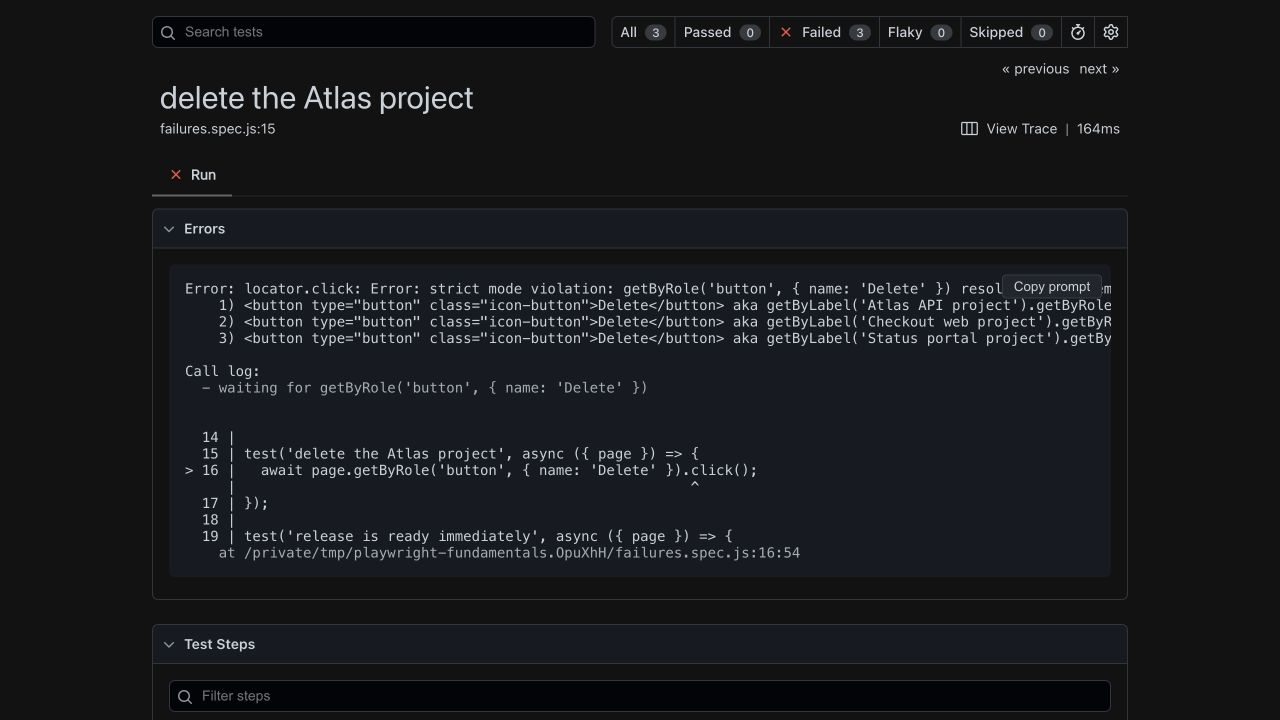Click the 'waiting for getByRole' log line
The width and height of the screenshot is (1280, 720).
(x=425, y=388)
